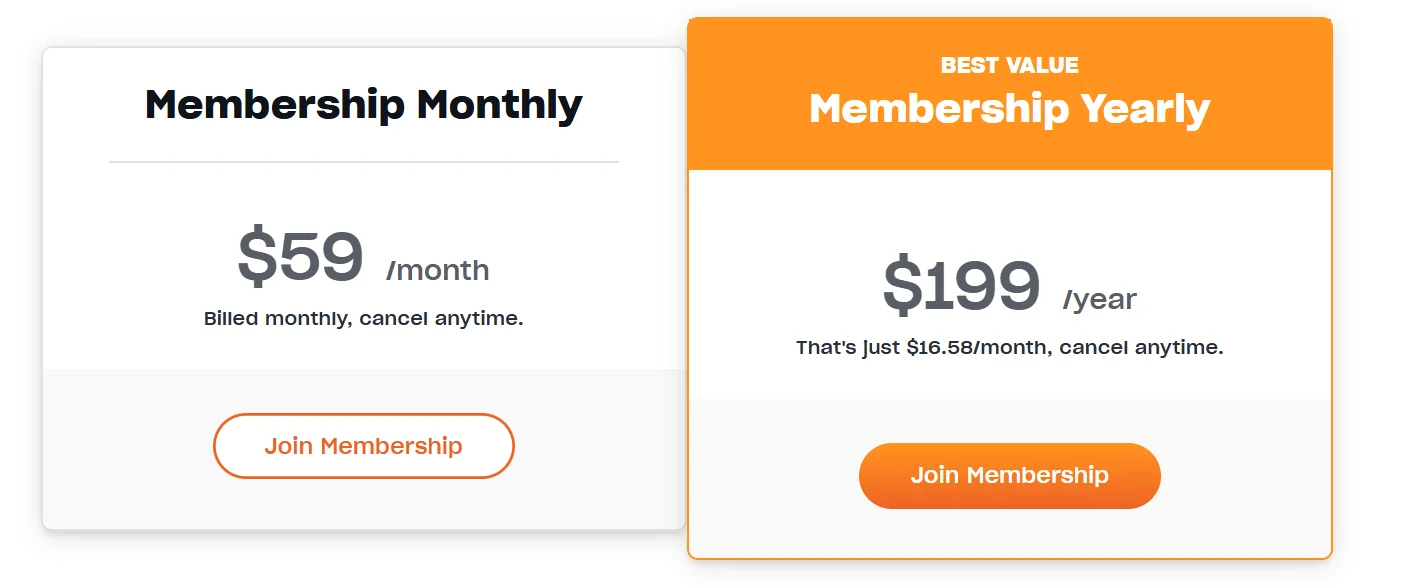The width and height of the screenshot is (1401, 588).
Task: Click the /month text beside the price
Action: click(x=438, y=270)
